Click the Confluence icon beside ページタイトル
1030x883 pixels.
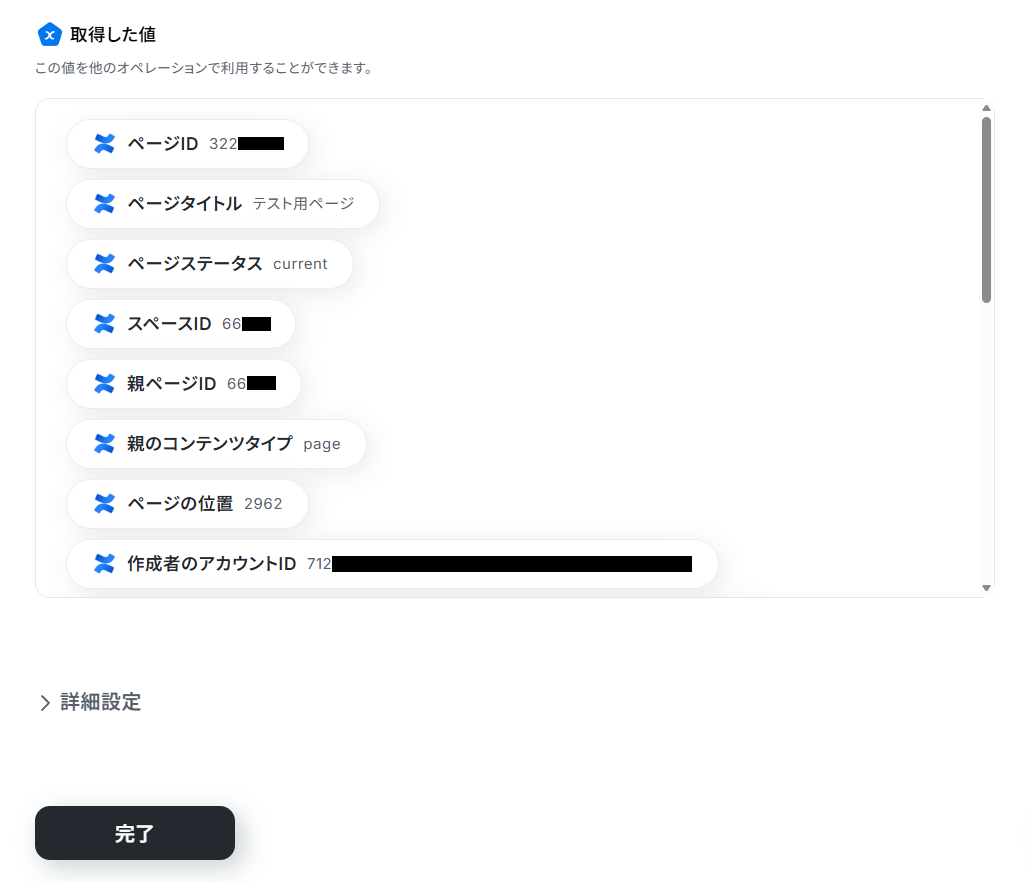pos(104,204)
